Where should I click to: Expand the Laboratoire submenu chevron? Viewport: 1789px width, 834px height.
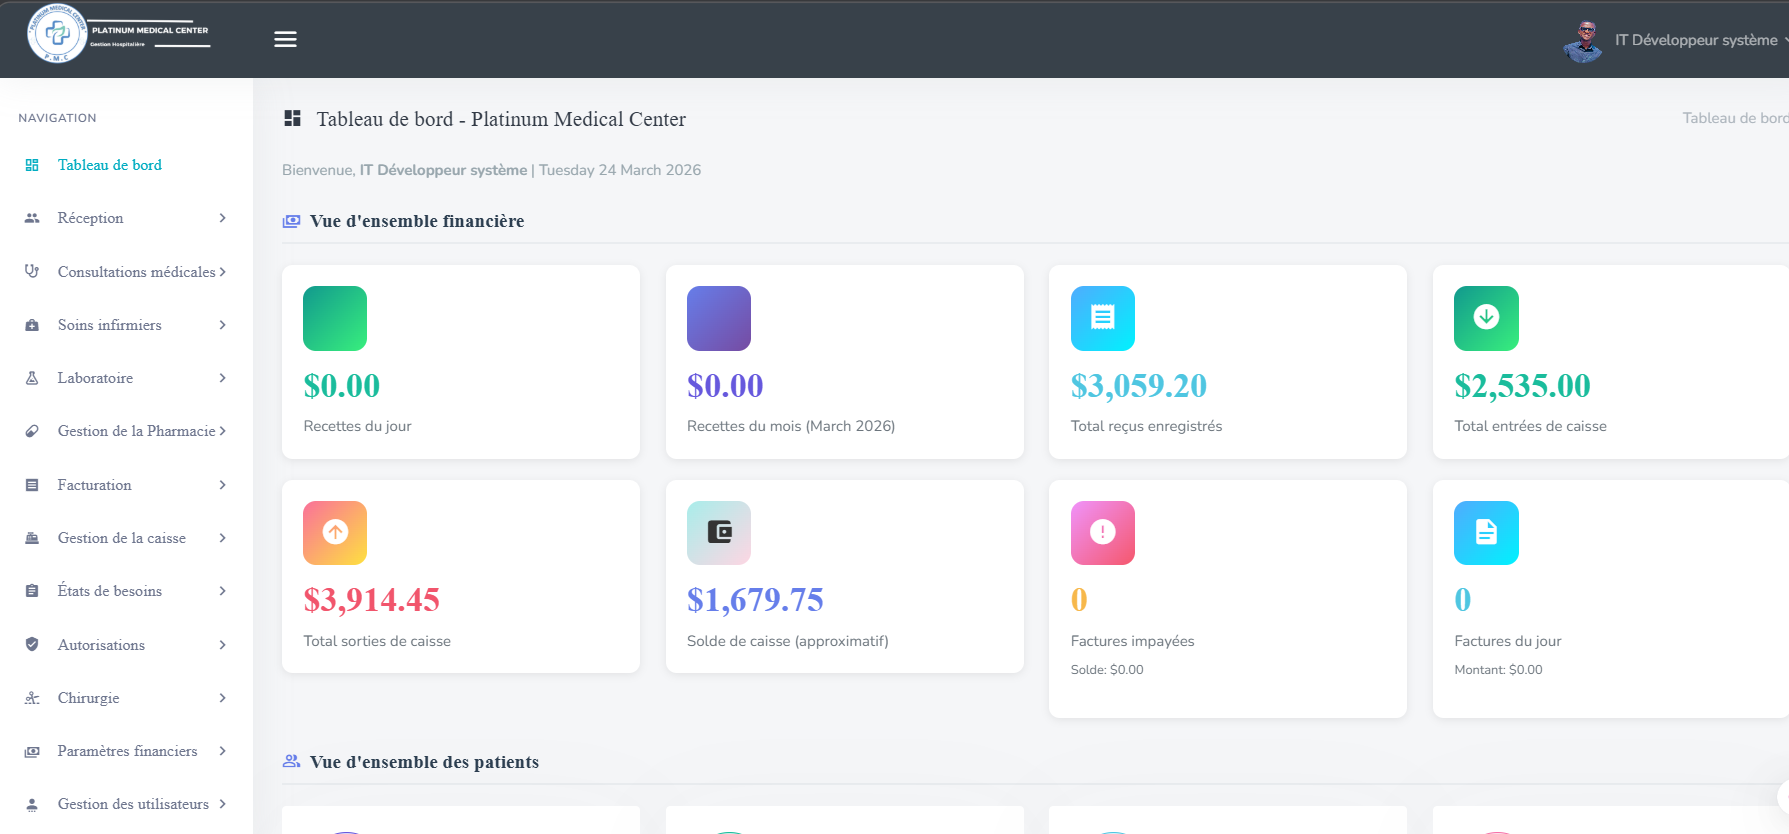222,378
